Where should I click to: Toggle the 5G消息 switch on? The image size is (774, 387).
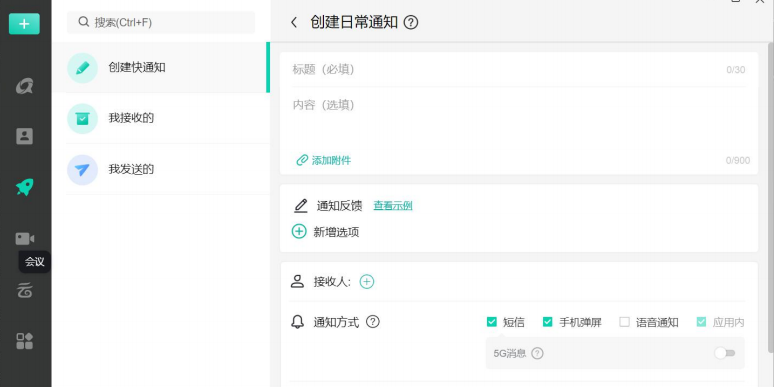[725, 353]
